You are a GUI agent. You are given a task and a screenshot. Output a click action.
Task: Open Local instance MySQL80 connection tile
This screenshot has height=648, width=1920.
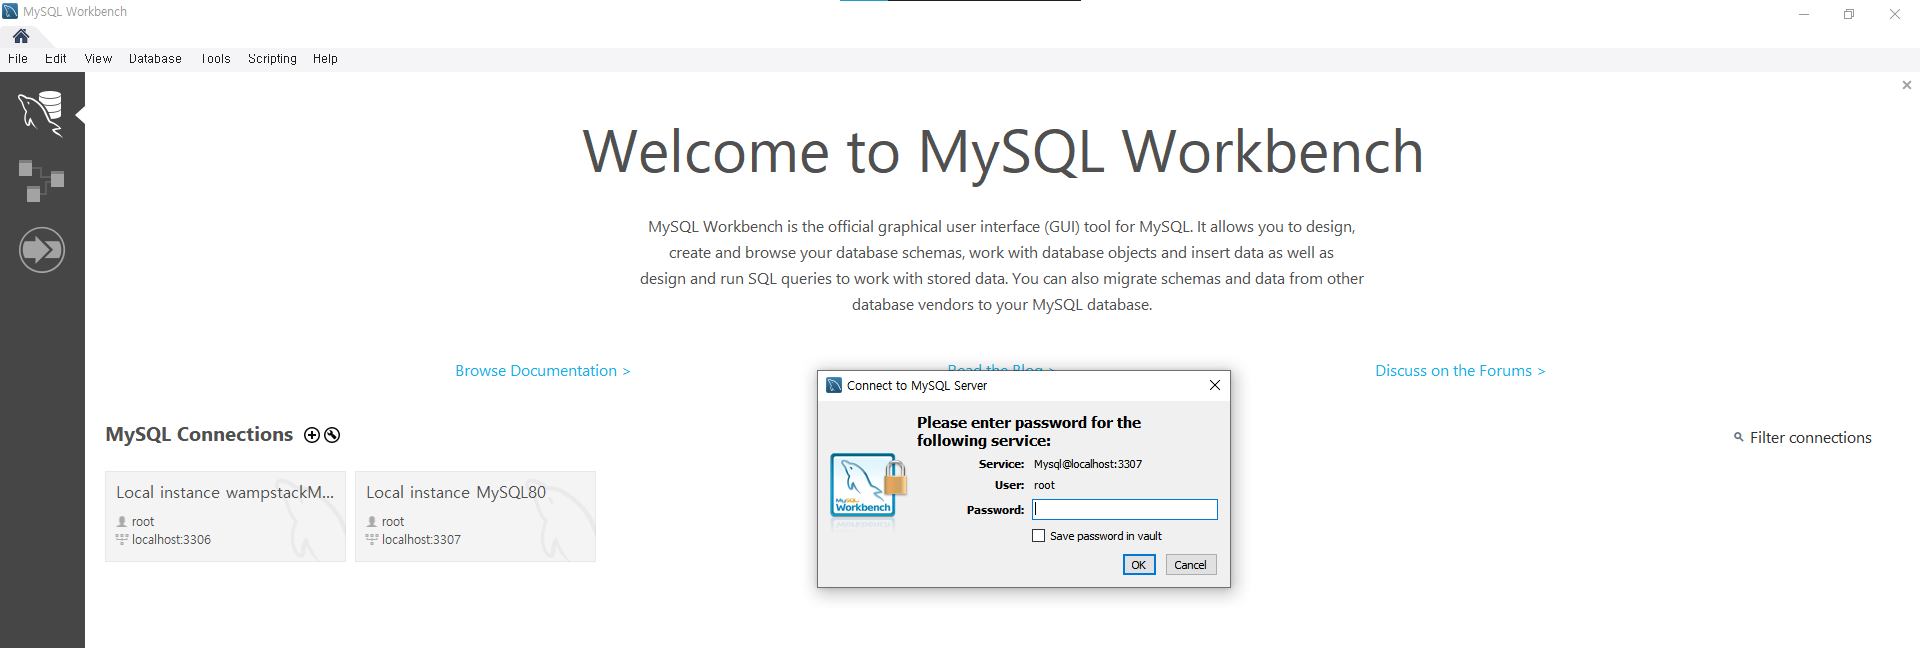point(476,516)
